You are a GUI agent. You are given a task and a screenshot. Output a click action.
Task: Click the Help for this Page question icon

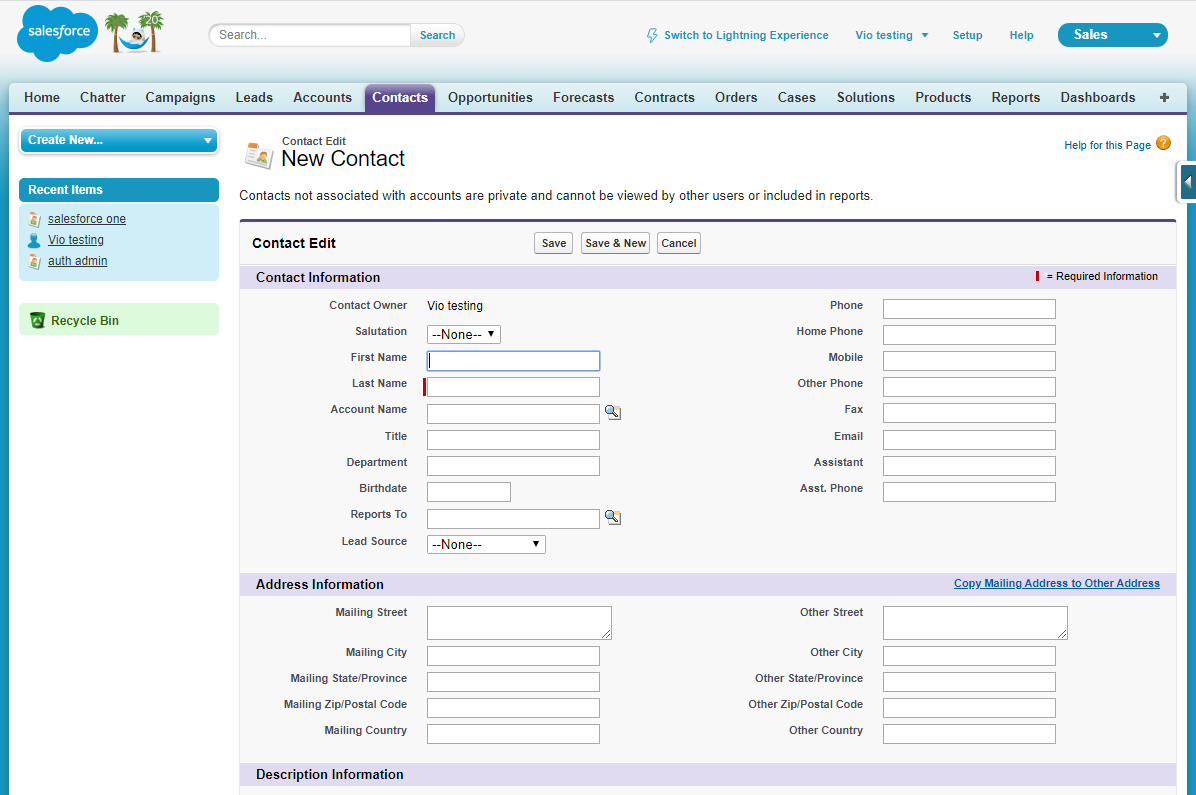point(1163,143)
